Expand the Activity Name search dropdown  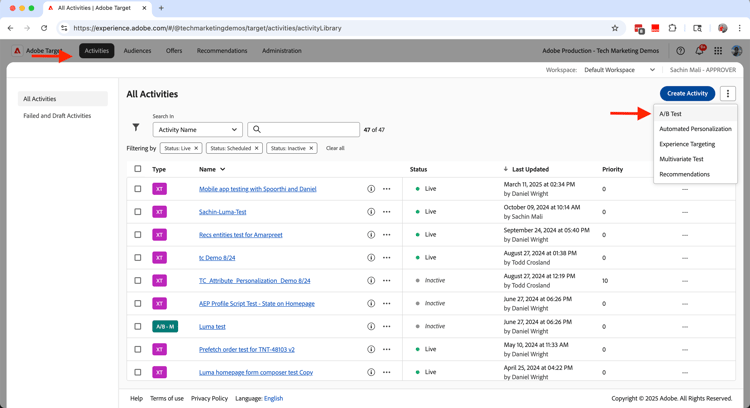tap(197, 129)
